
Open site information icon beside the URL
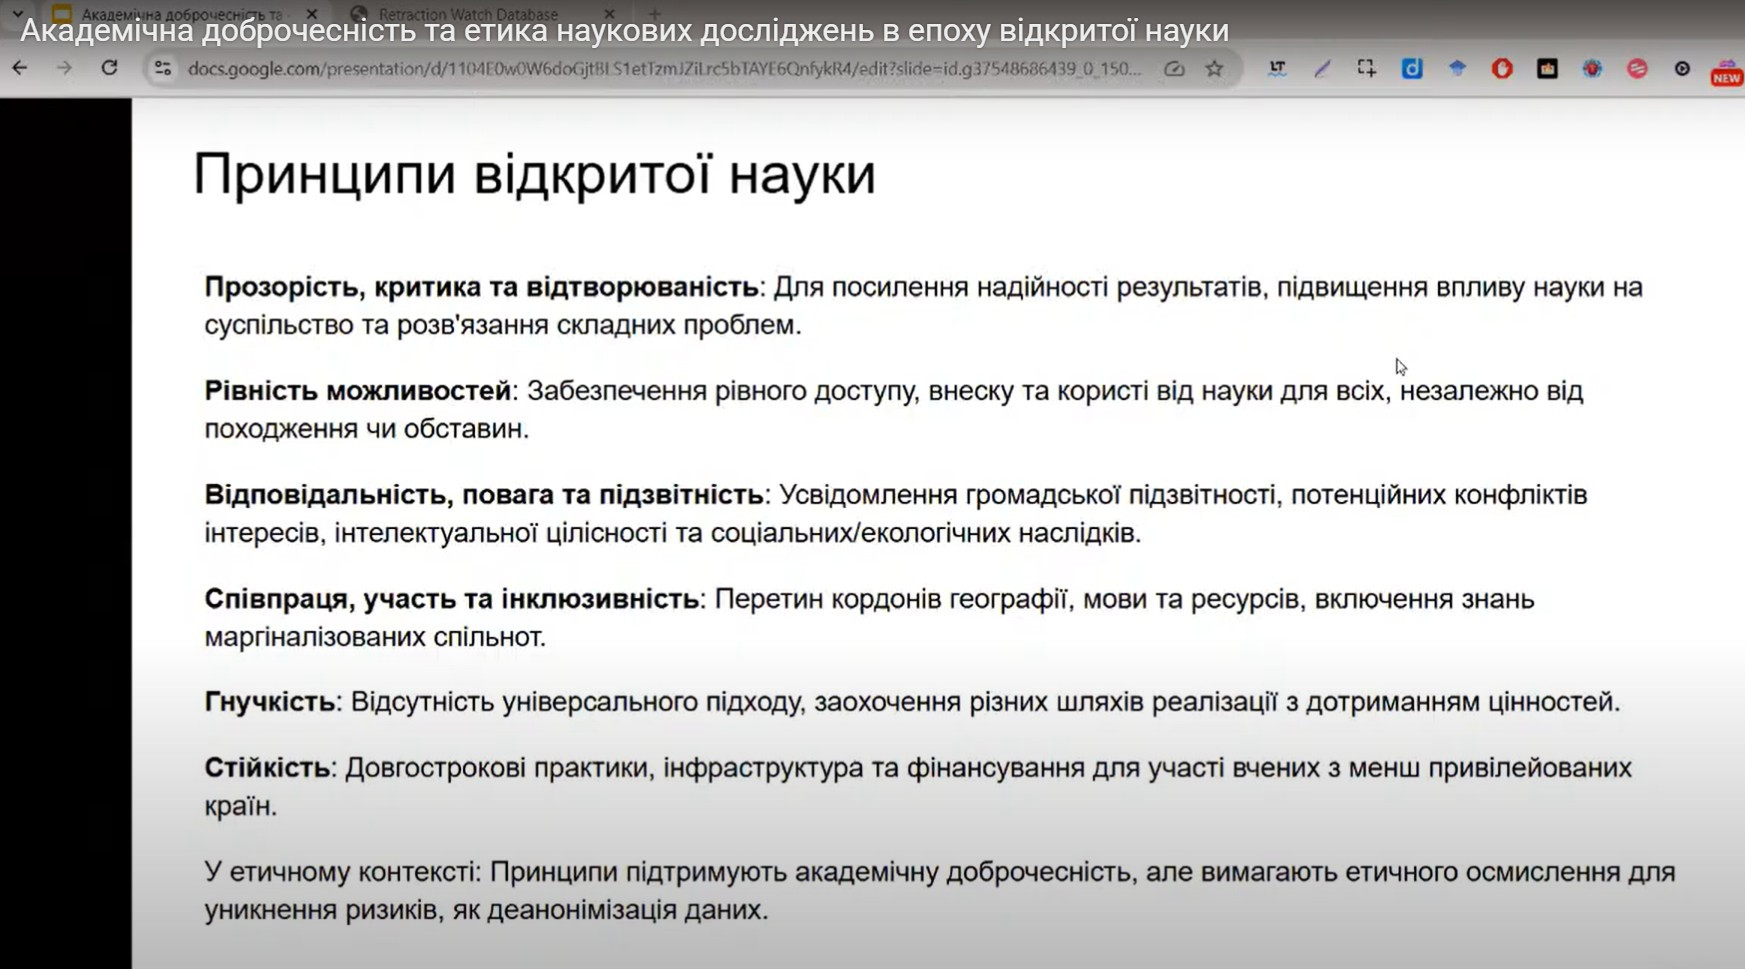(162, 68)
